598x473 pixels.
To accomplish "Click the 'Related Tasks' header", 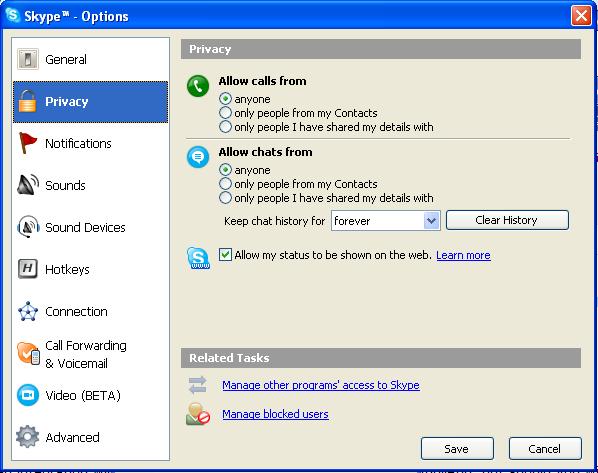I will click(381, 358).
